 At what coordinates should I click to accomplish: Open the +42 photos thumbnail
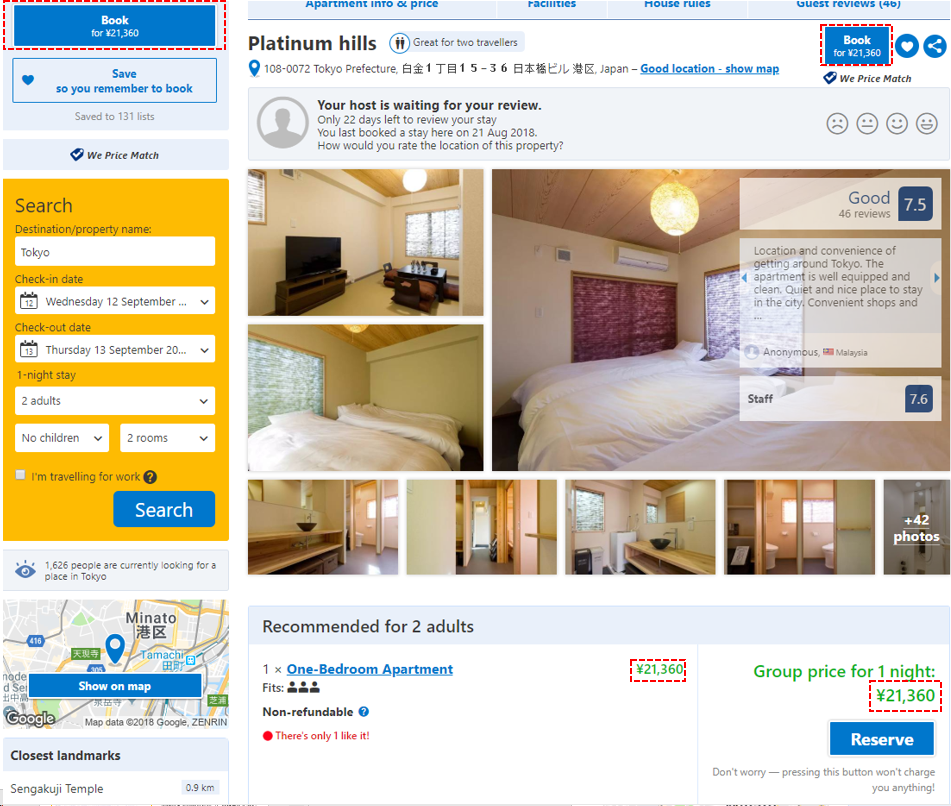pyautogui.click(x=916, y=527)
